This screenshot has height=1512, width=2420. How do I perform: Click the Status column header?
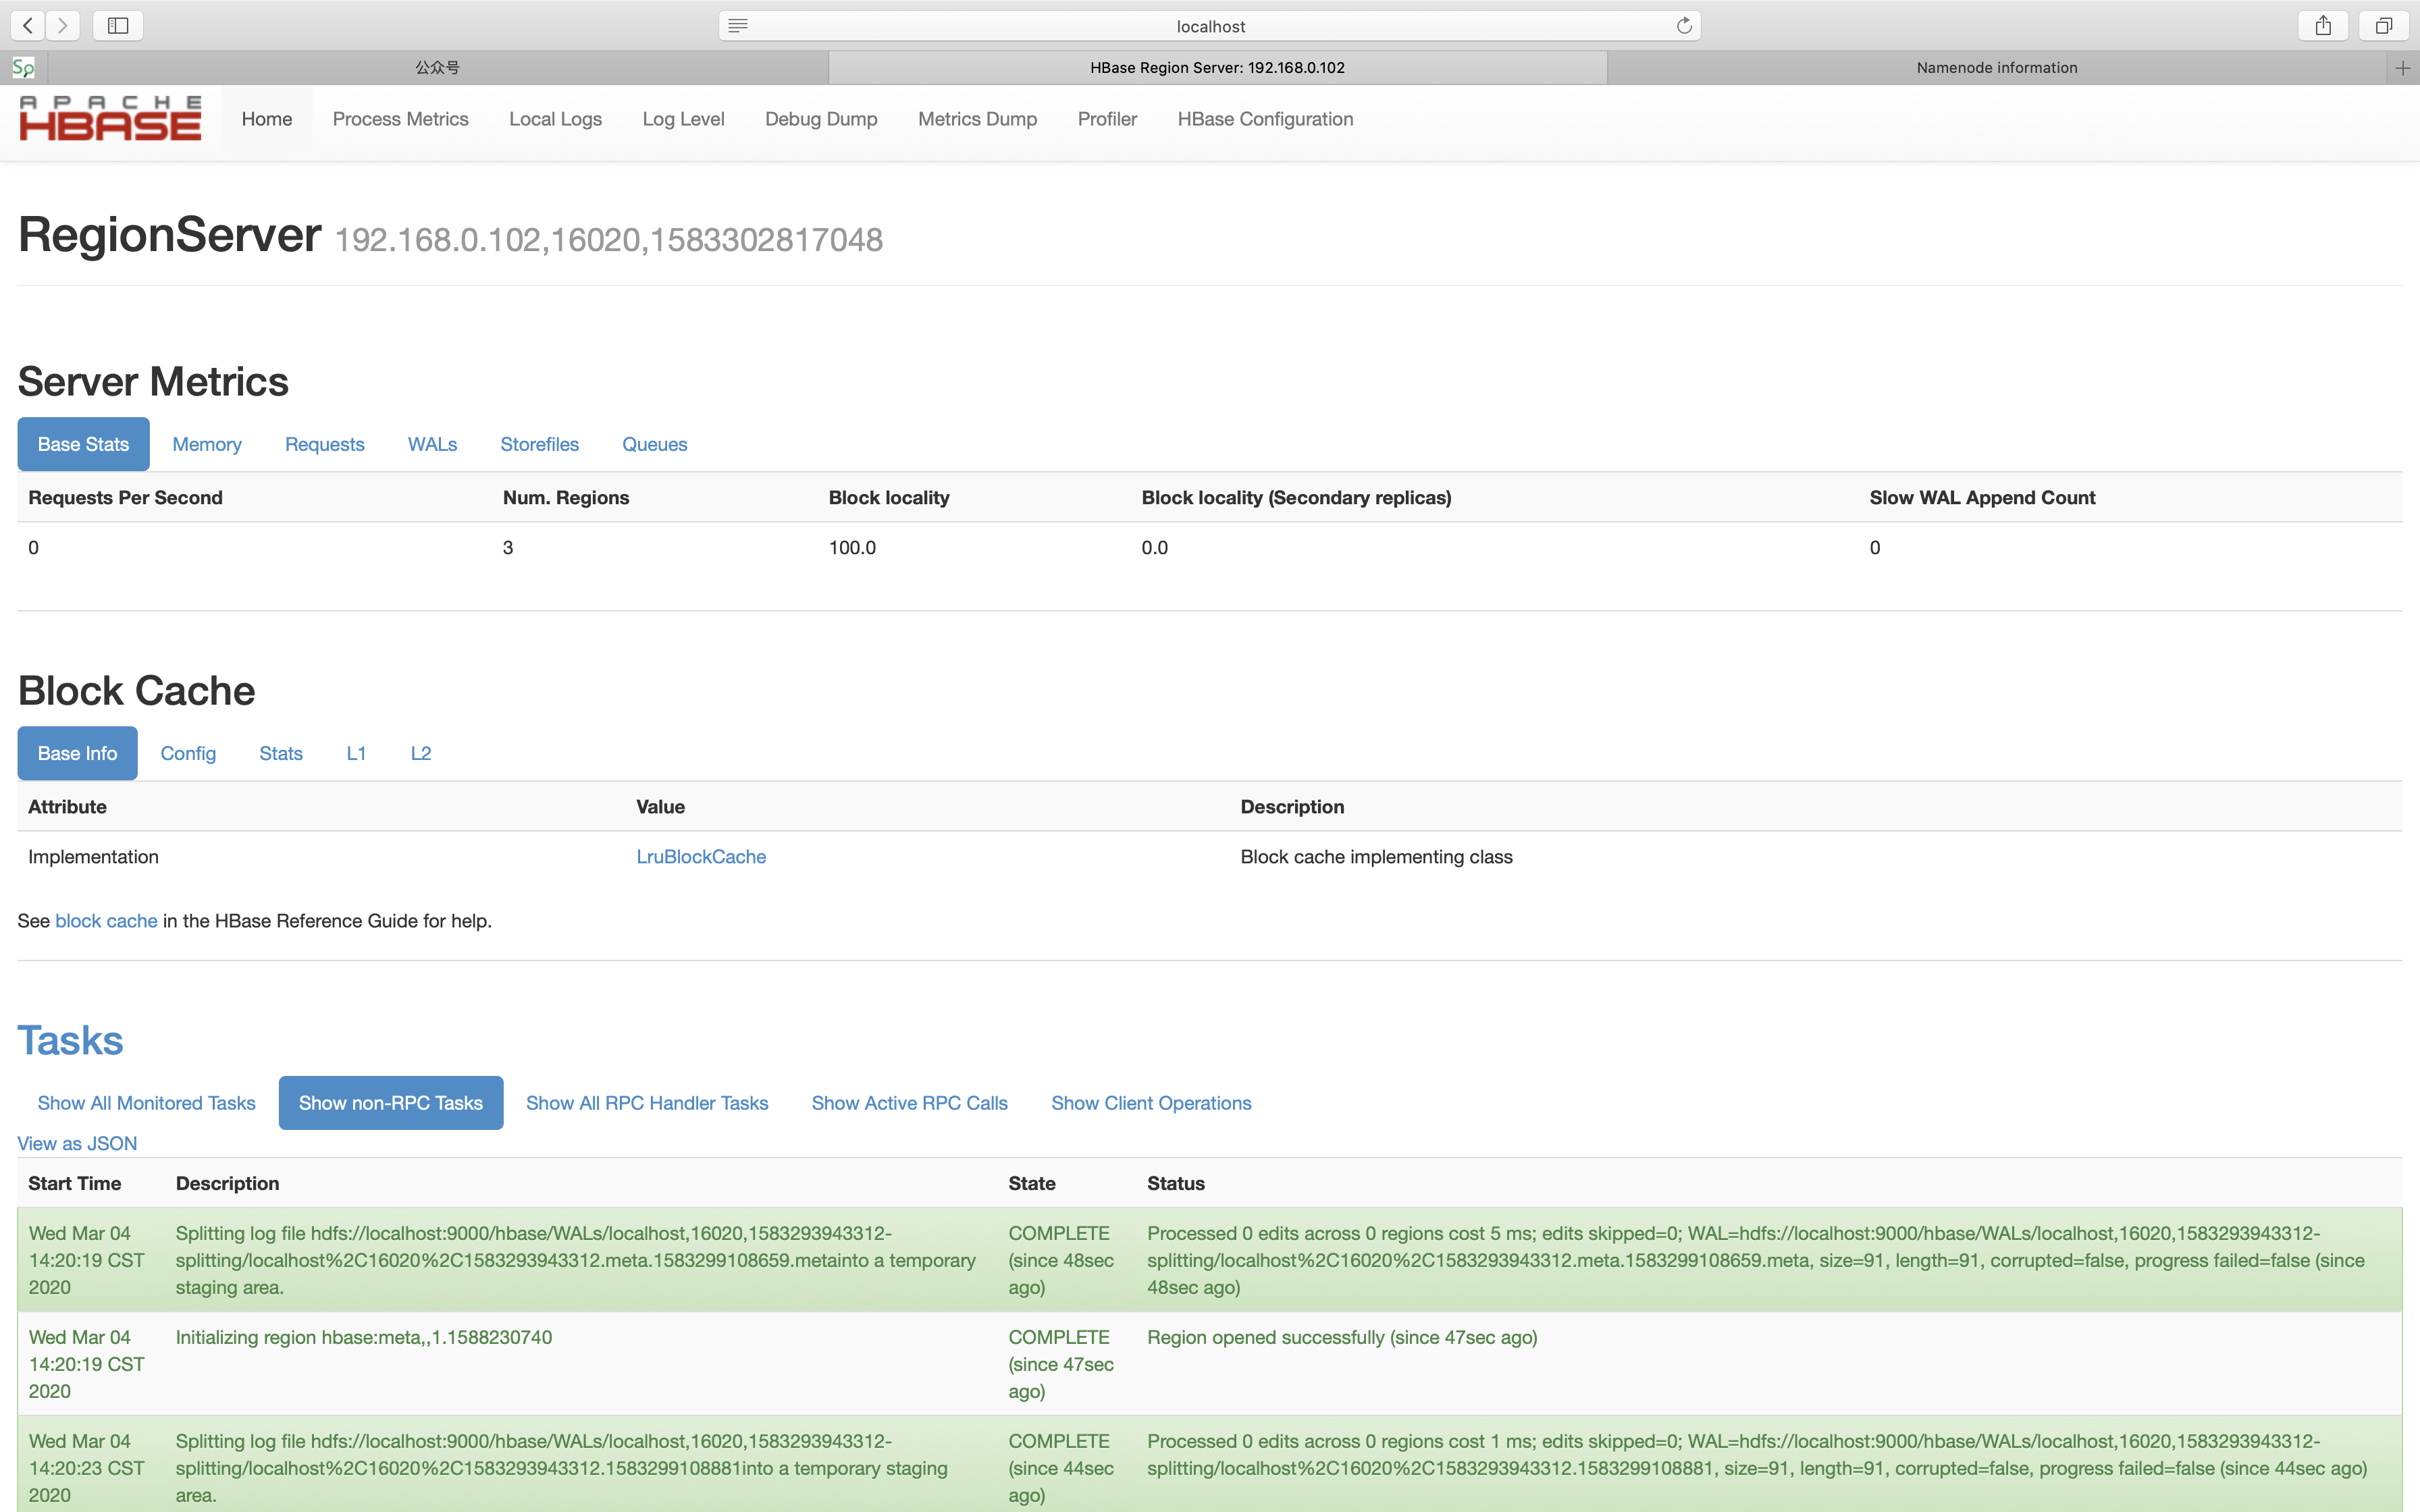coord(1176,1184)
